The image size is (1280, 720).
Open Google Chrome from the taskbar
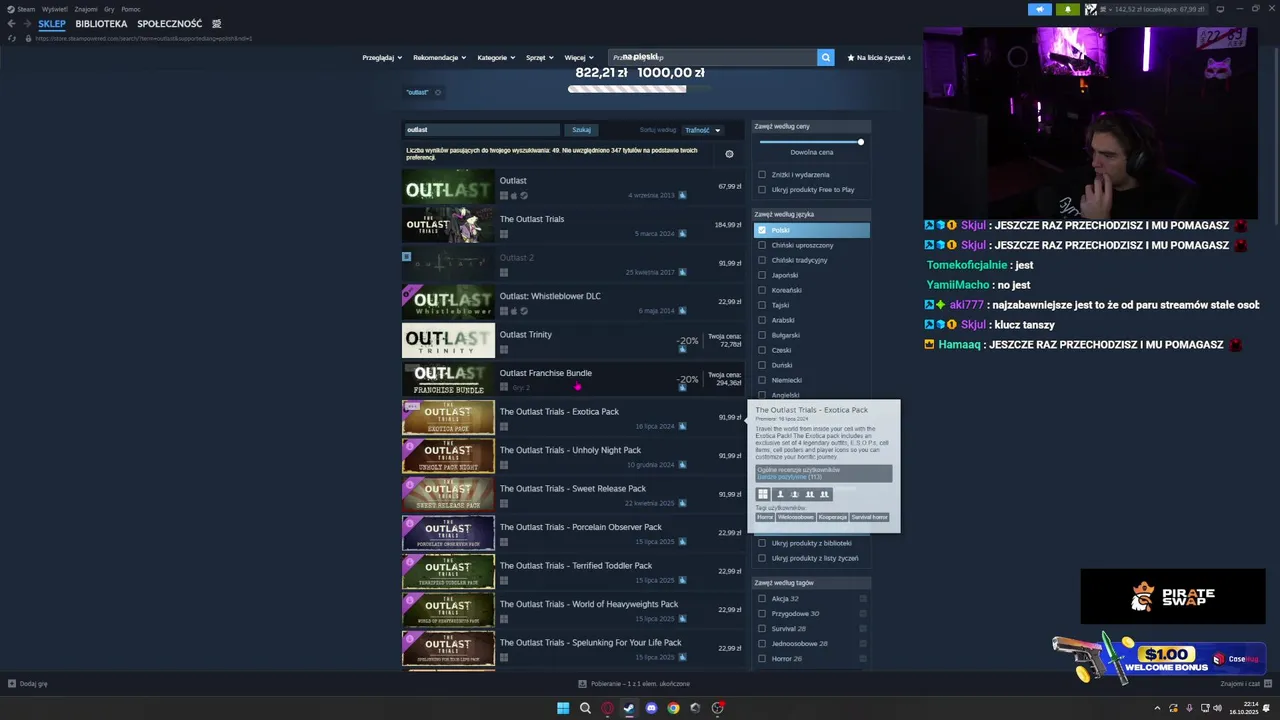[673, 708]
